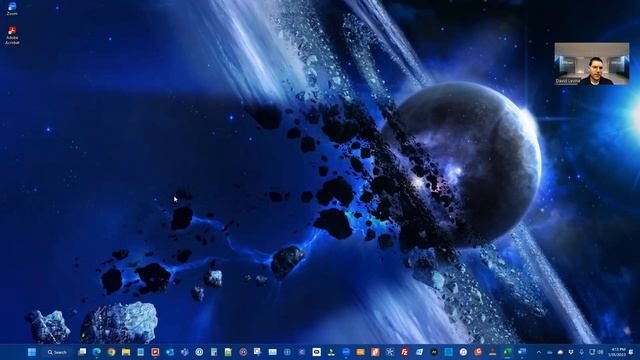This screenshot has width=640, height=360.
Task: Open the network status tray icon
Action: 592,352
